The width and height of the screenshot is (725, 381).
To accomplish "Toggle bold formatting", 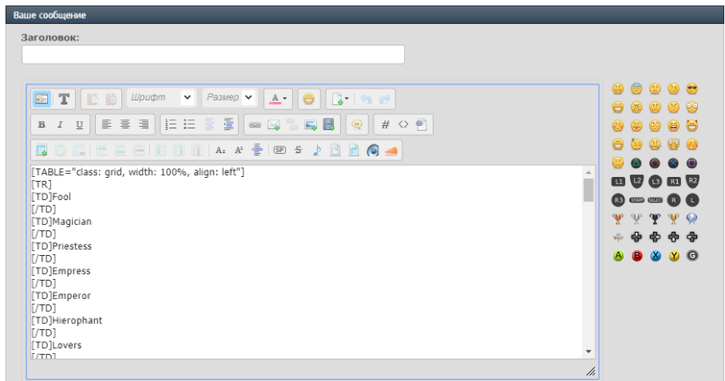I will tap(42, 124).
